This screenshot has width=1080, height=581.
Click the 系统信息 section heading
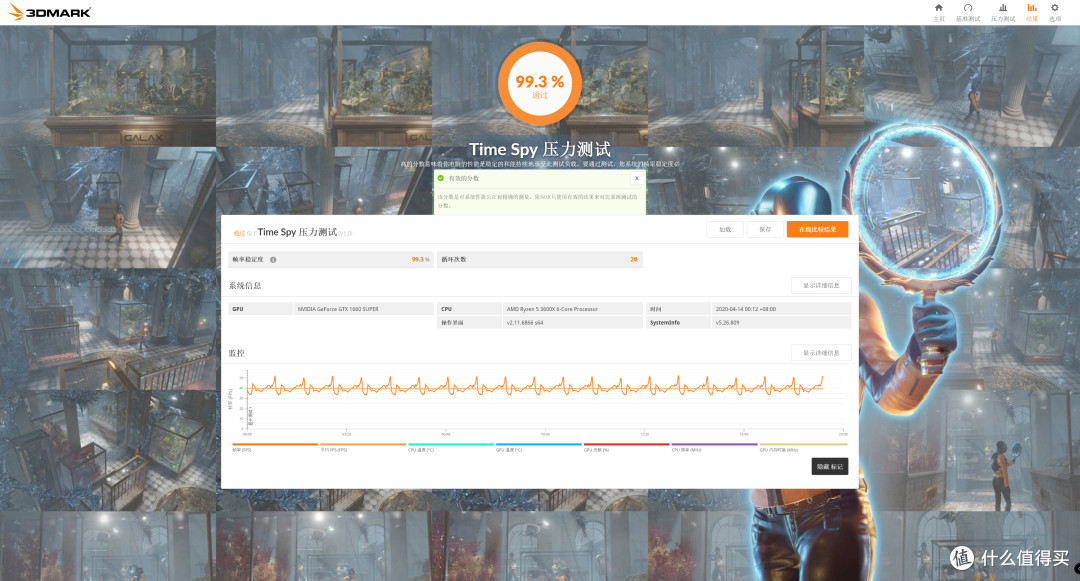point(245,285)
